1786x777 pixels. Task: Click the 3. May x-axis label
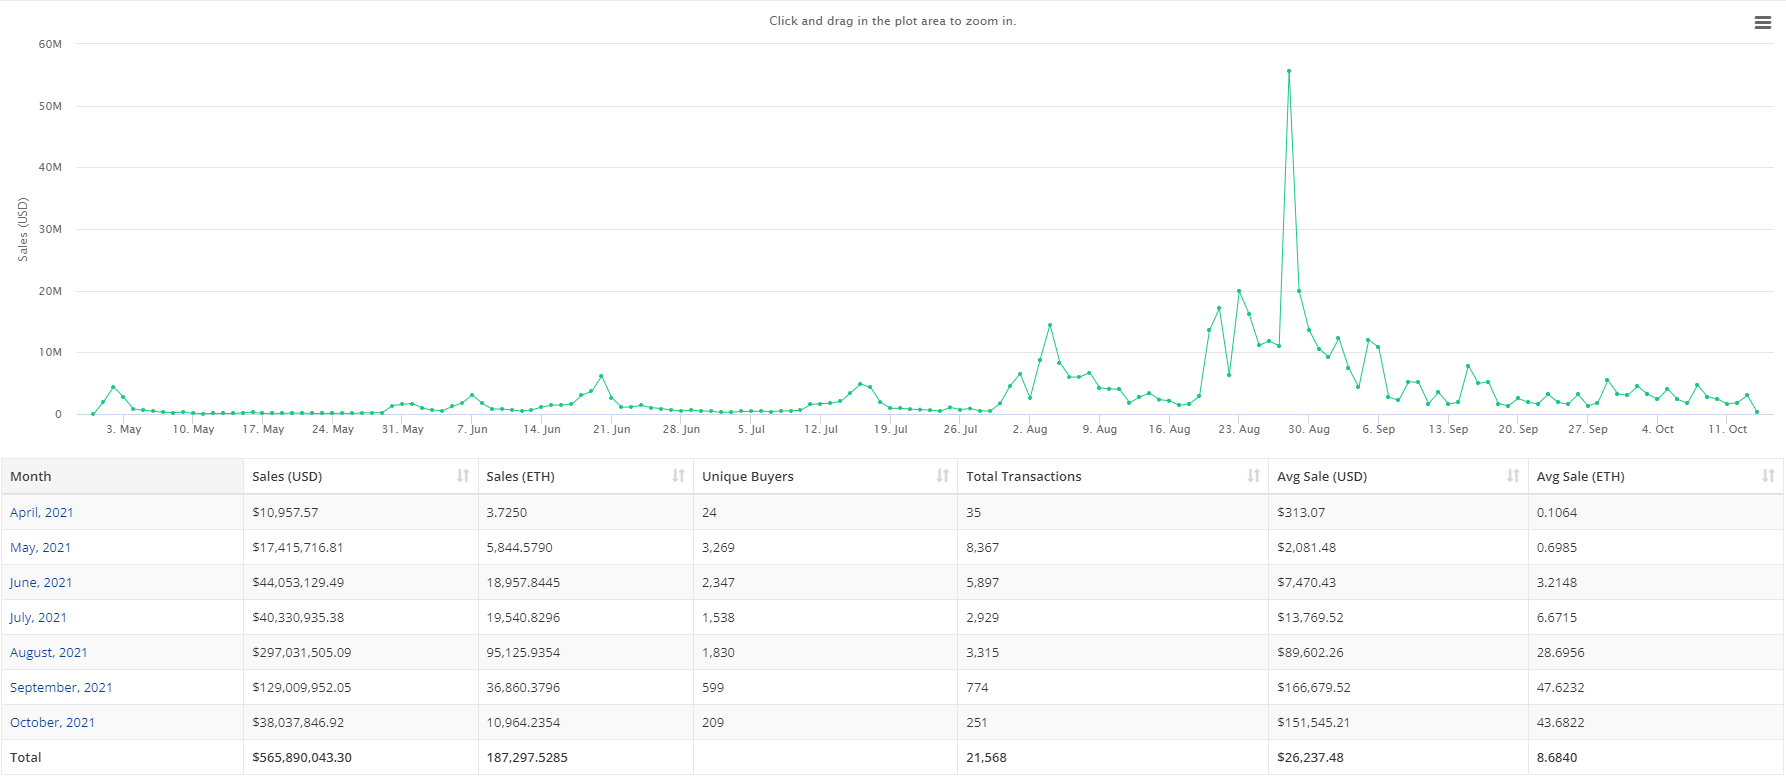pyautogui.click(x=124, y=429)
